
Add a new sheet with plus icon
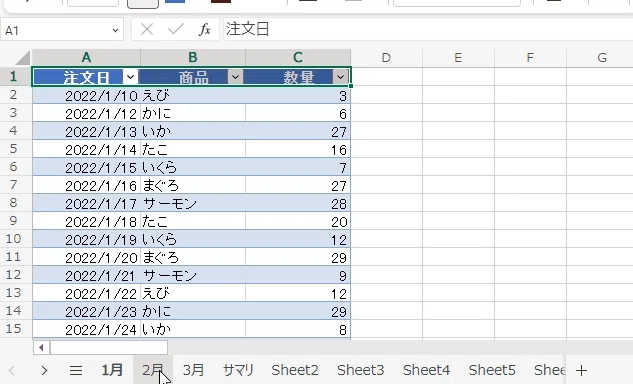tap(581, 370)
